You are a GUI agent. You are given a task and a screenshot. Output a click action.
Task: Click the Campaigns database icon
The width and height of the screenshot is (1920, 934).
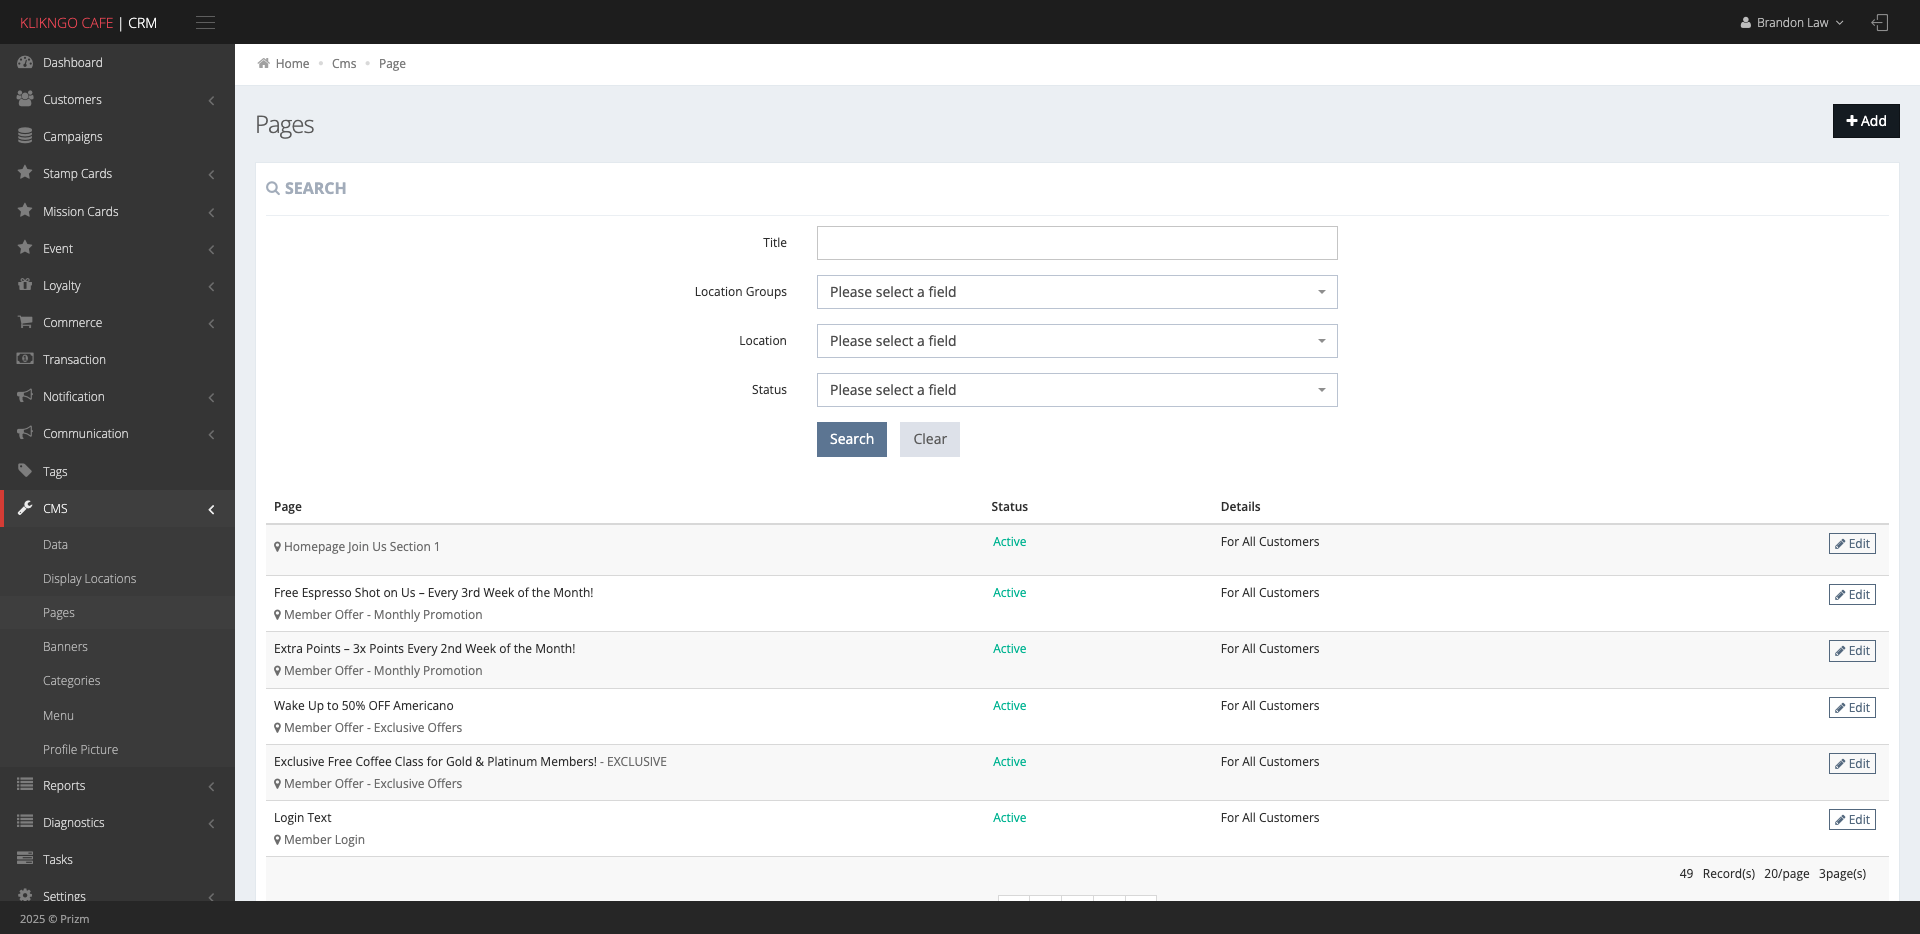pos(25,136)
